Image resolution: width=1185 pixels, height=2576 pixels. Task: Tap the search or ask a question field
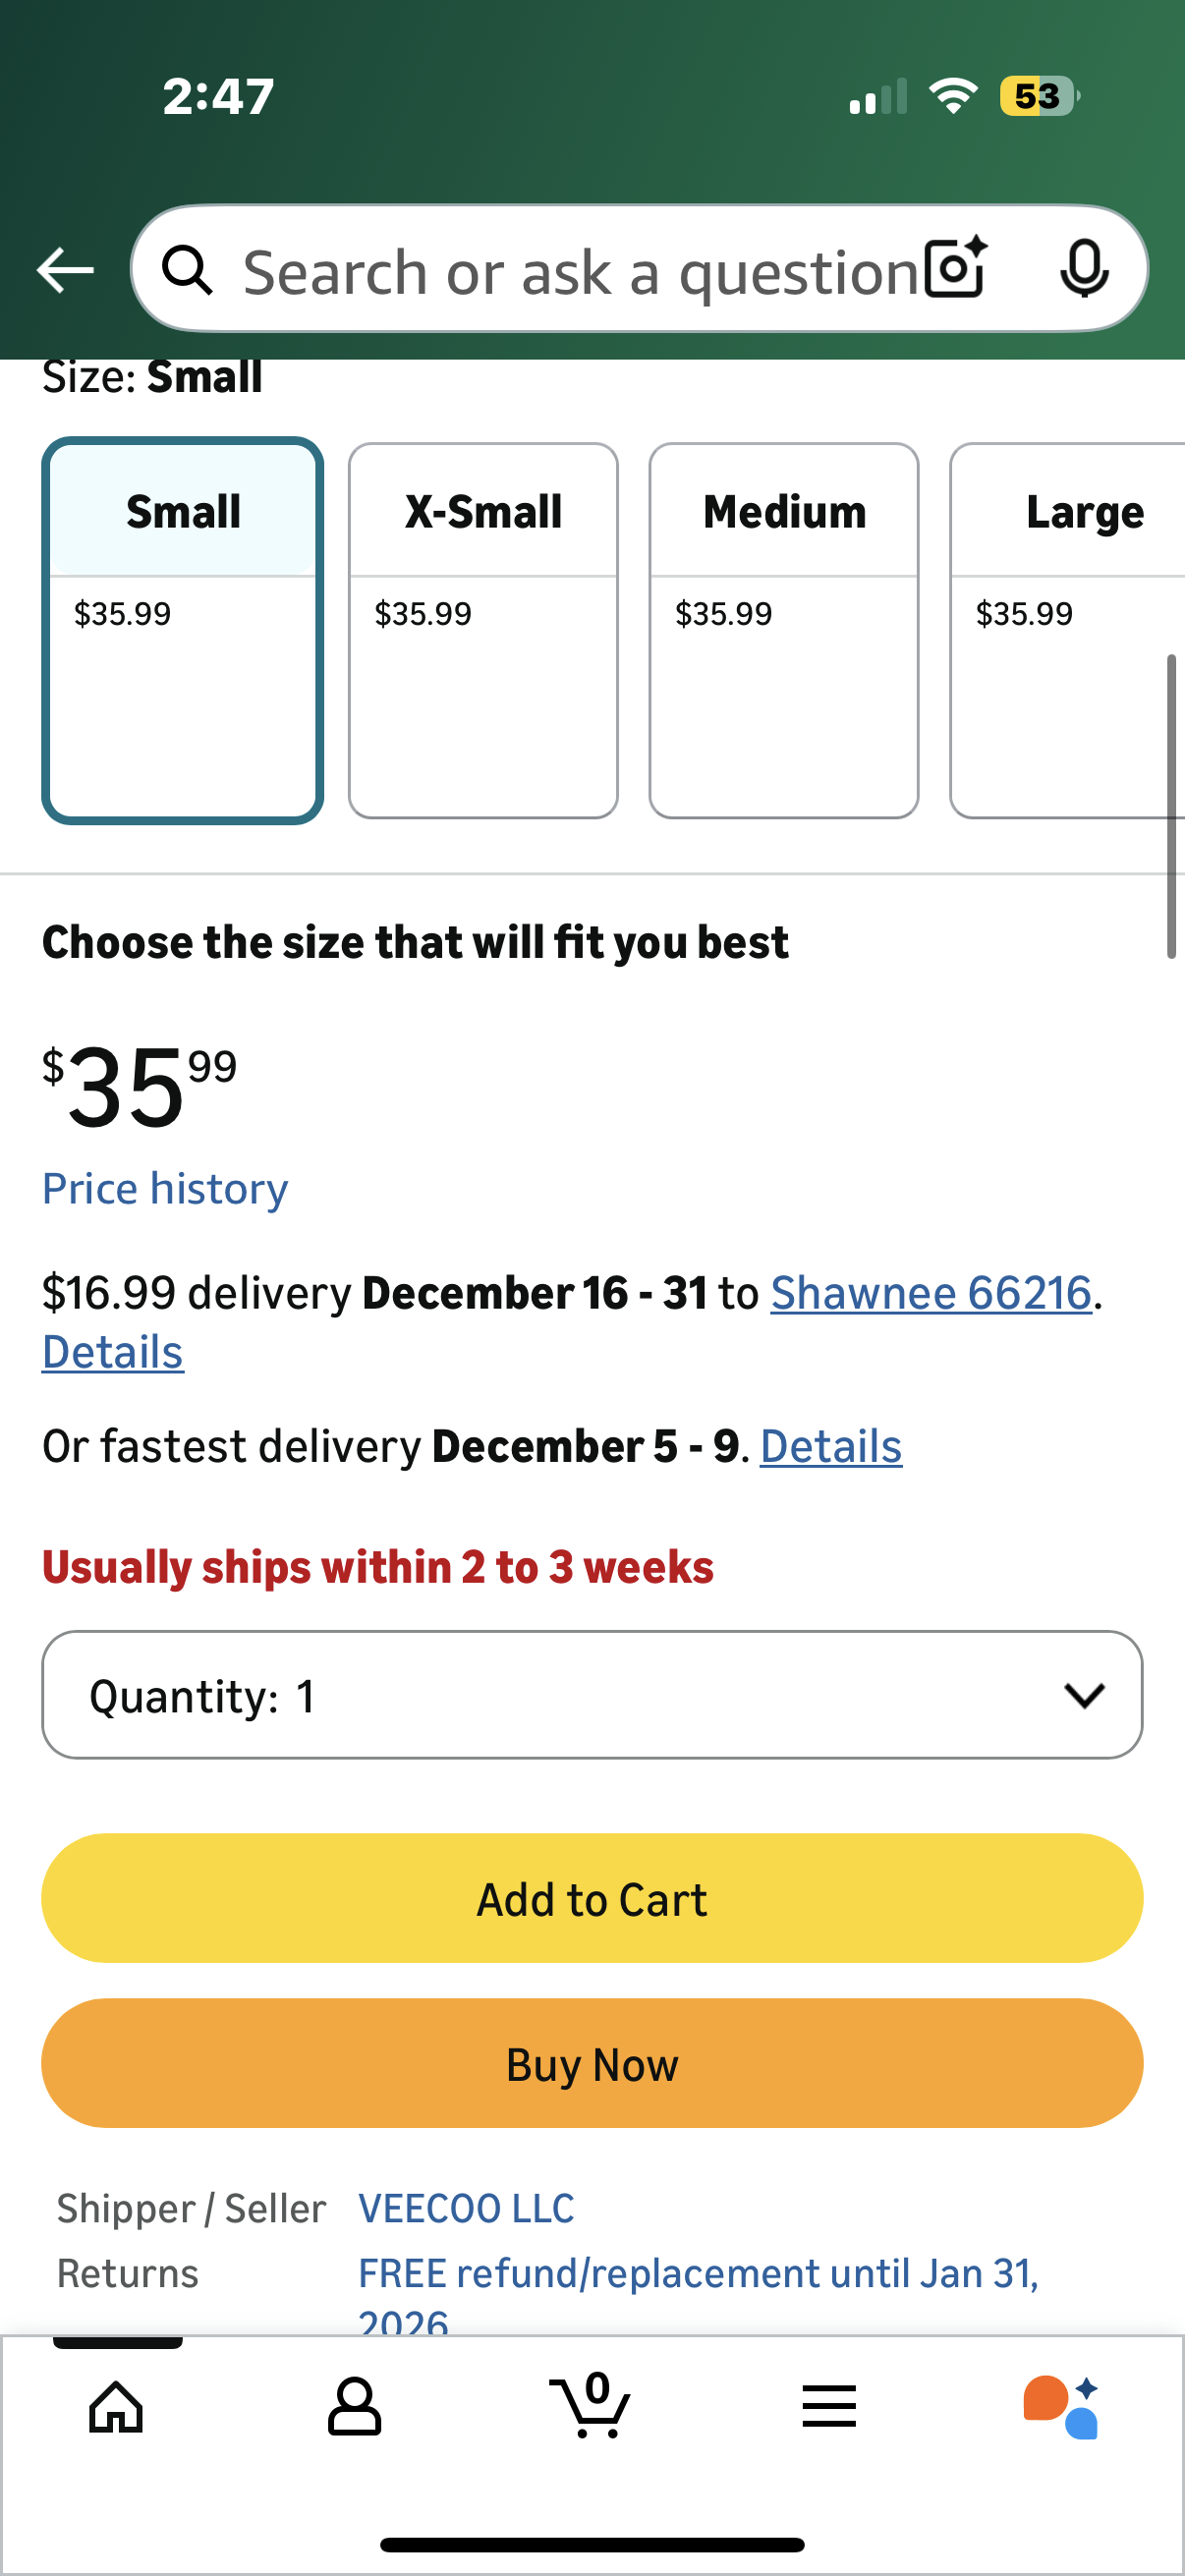pyautogui.click(x=580, y=272)
